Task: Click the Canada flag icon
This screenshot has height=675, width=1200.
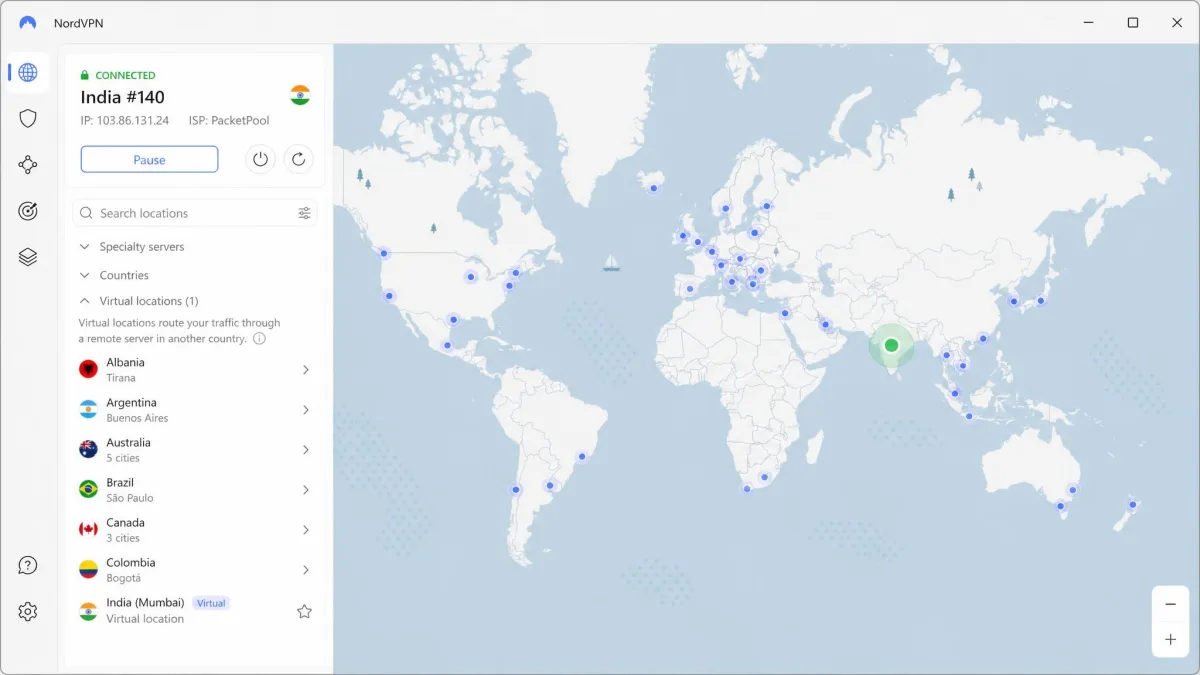Action: pos(88,530)
